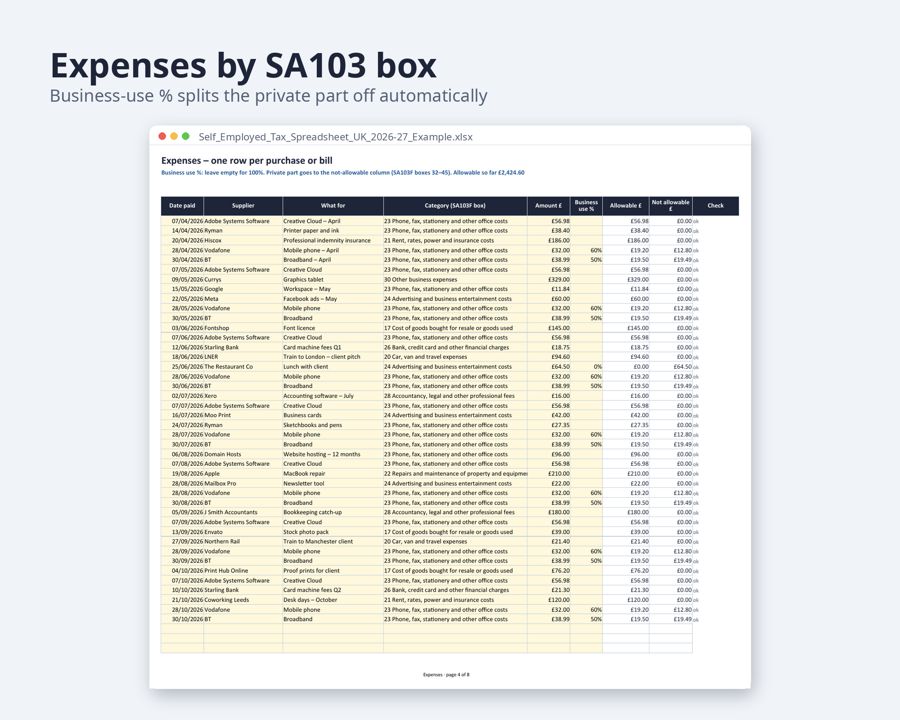Image resolution: width=900 pixels, height=720 pixels.
Task: Click the 'Apple' supplier cell
Action: [243, 474]
